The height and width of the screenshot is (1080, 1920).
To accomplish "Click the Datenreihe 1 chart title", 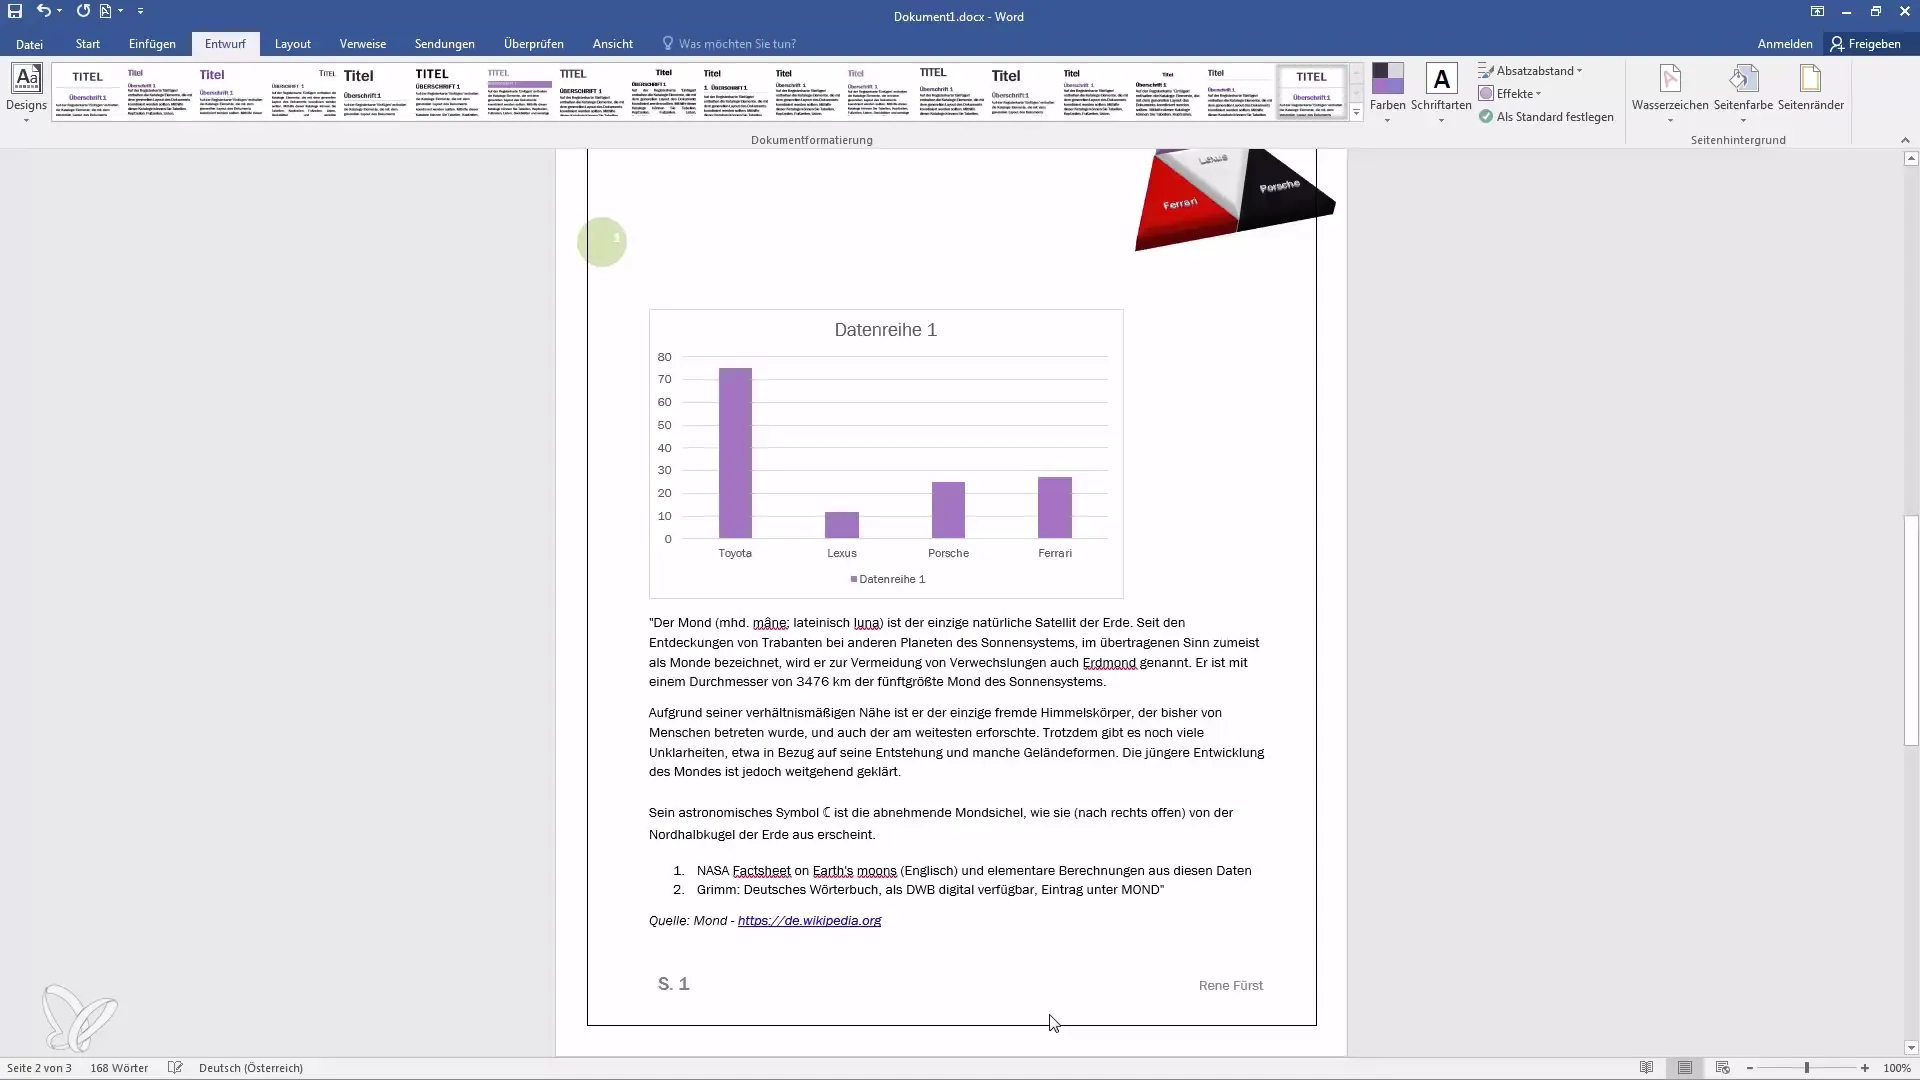I will point(885,330).
